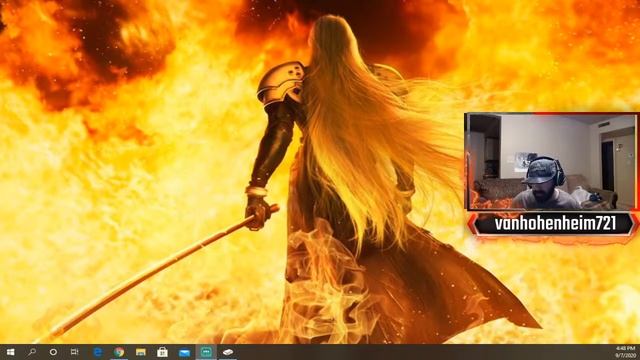
Task: Open the taskbar clock and date
Action: 626,352
